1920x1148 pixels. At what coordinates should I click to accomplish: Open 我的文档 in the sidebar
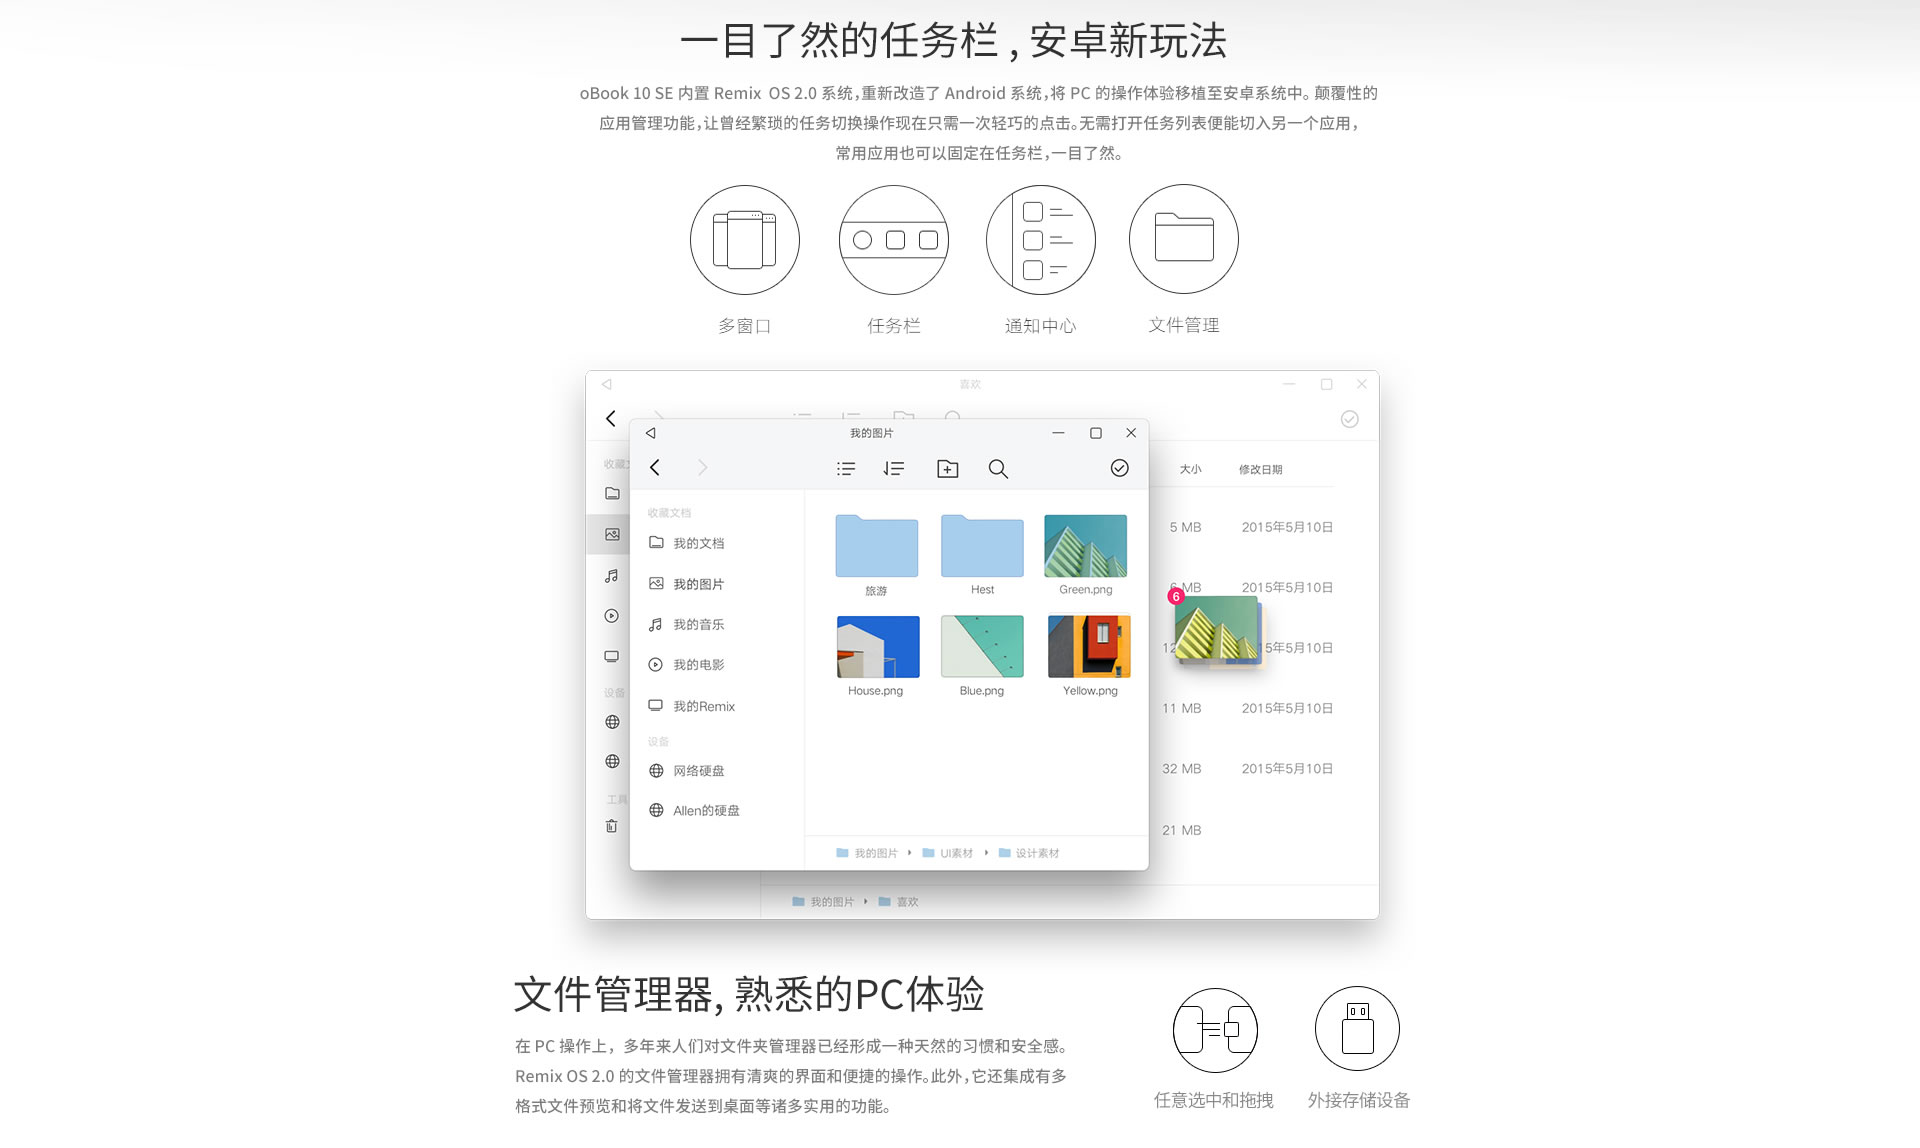coord(698,543)
